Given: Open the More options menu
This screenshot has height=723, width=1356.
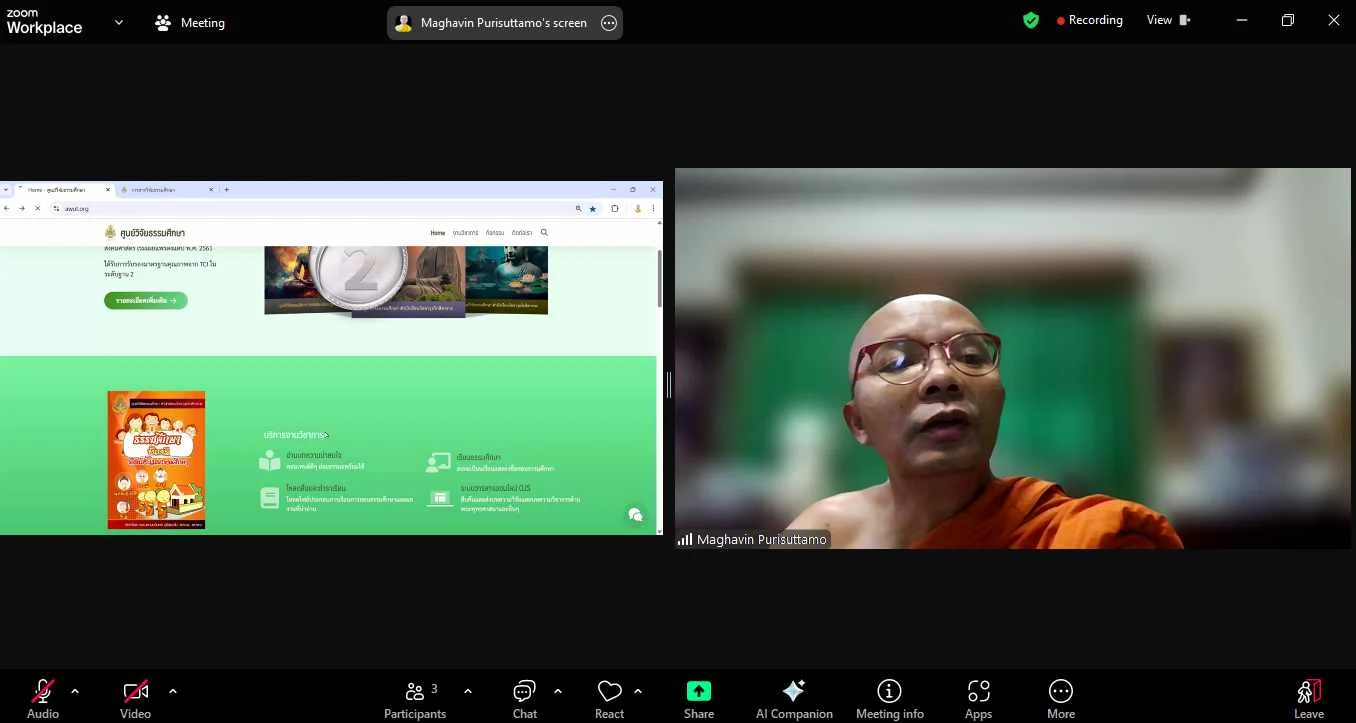Looking at the screenshot, I should point(1060,698).
